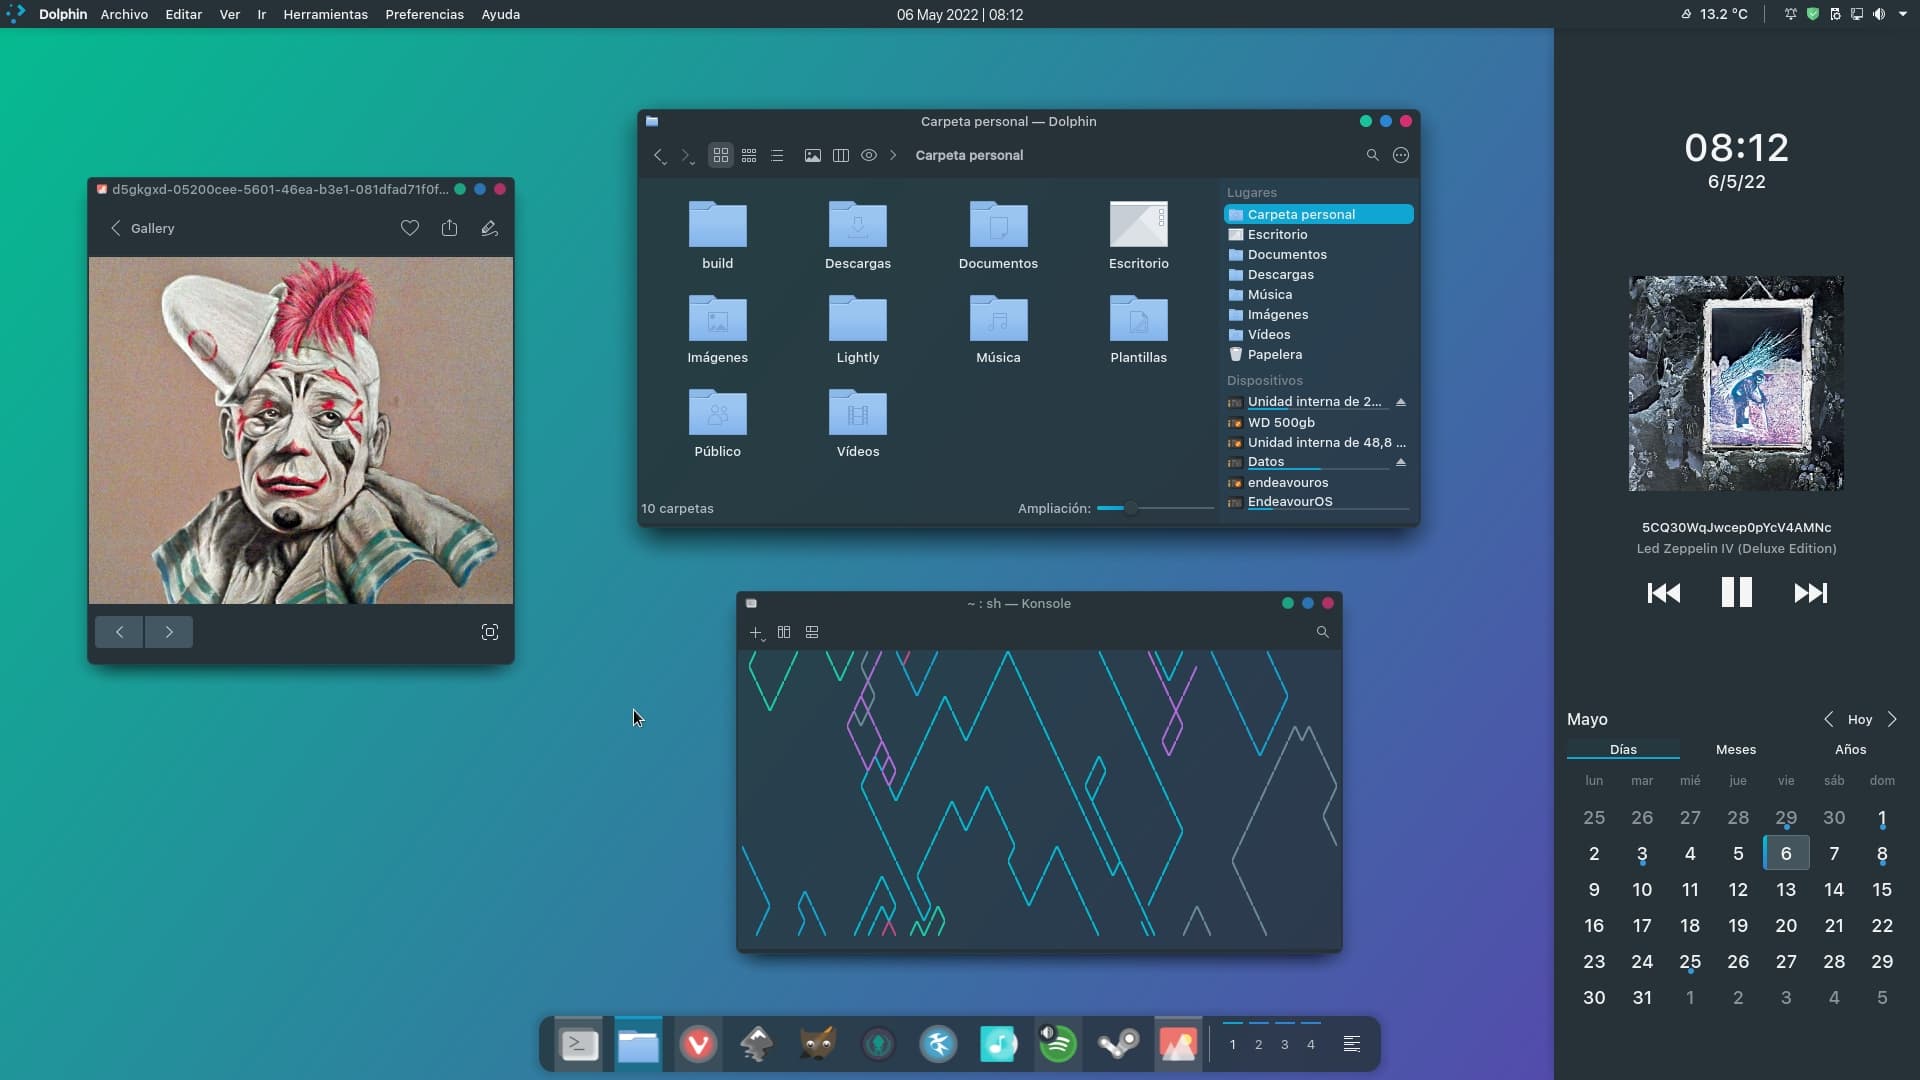This screenshot has height=1080, width=1920.
Task: Click the Spotify icon in the dock
Action: 1058,1044
